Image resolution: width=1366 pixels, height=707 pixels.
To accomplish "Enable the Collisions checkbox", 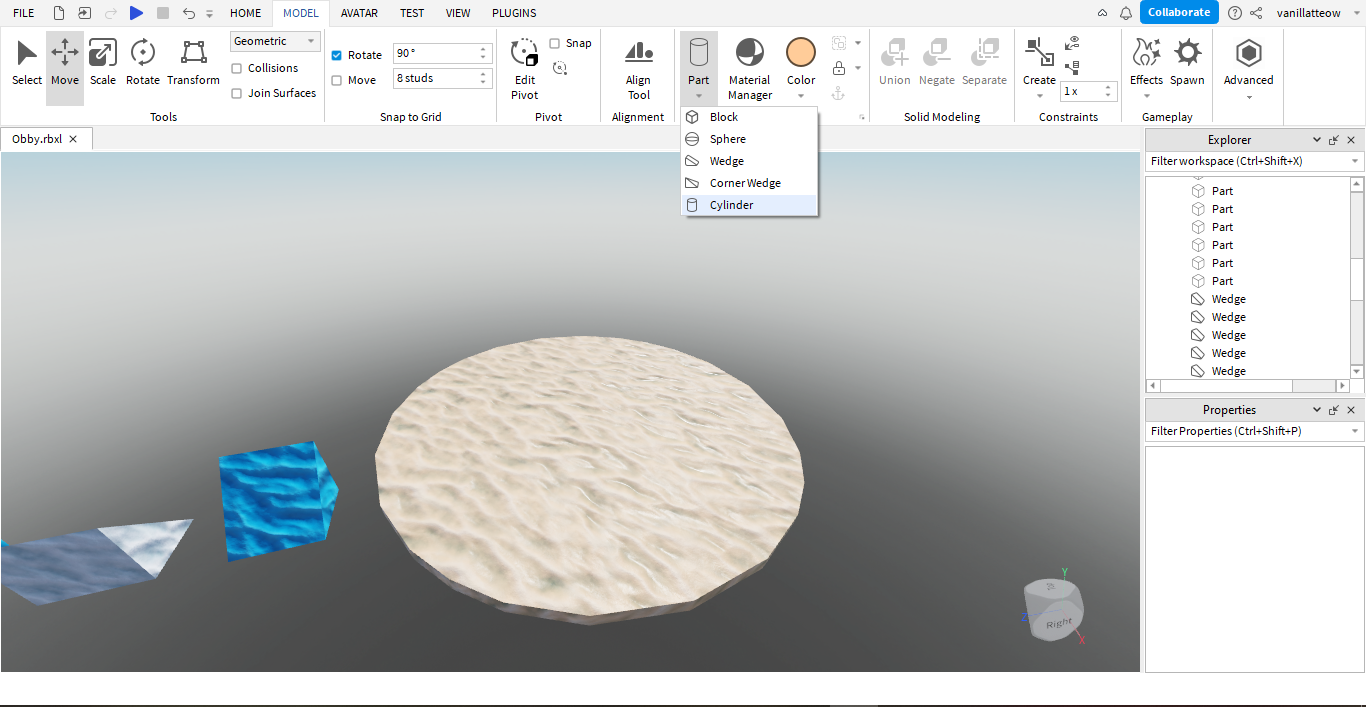I will coord(237,68).
